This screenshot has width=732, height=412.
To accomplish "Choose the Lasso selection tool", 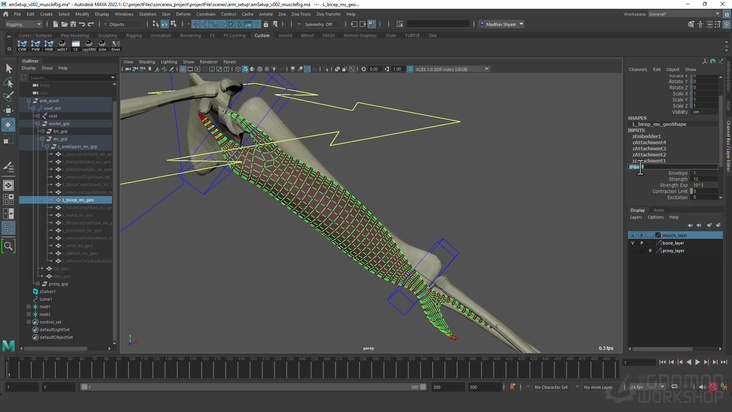I will pos(8,83).
